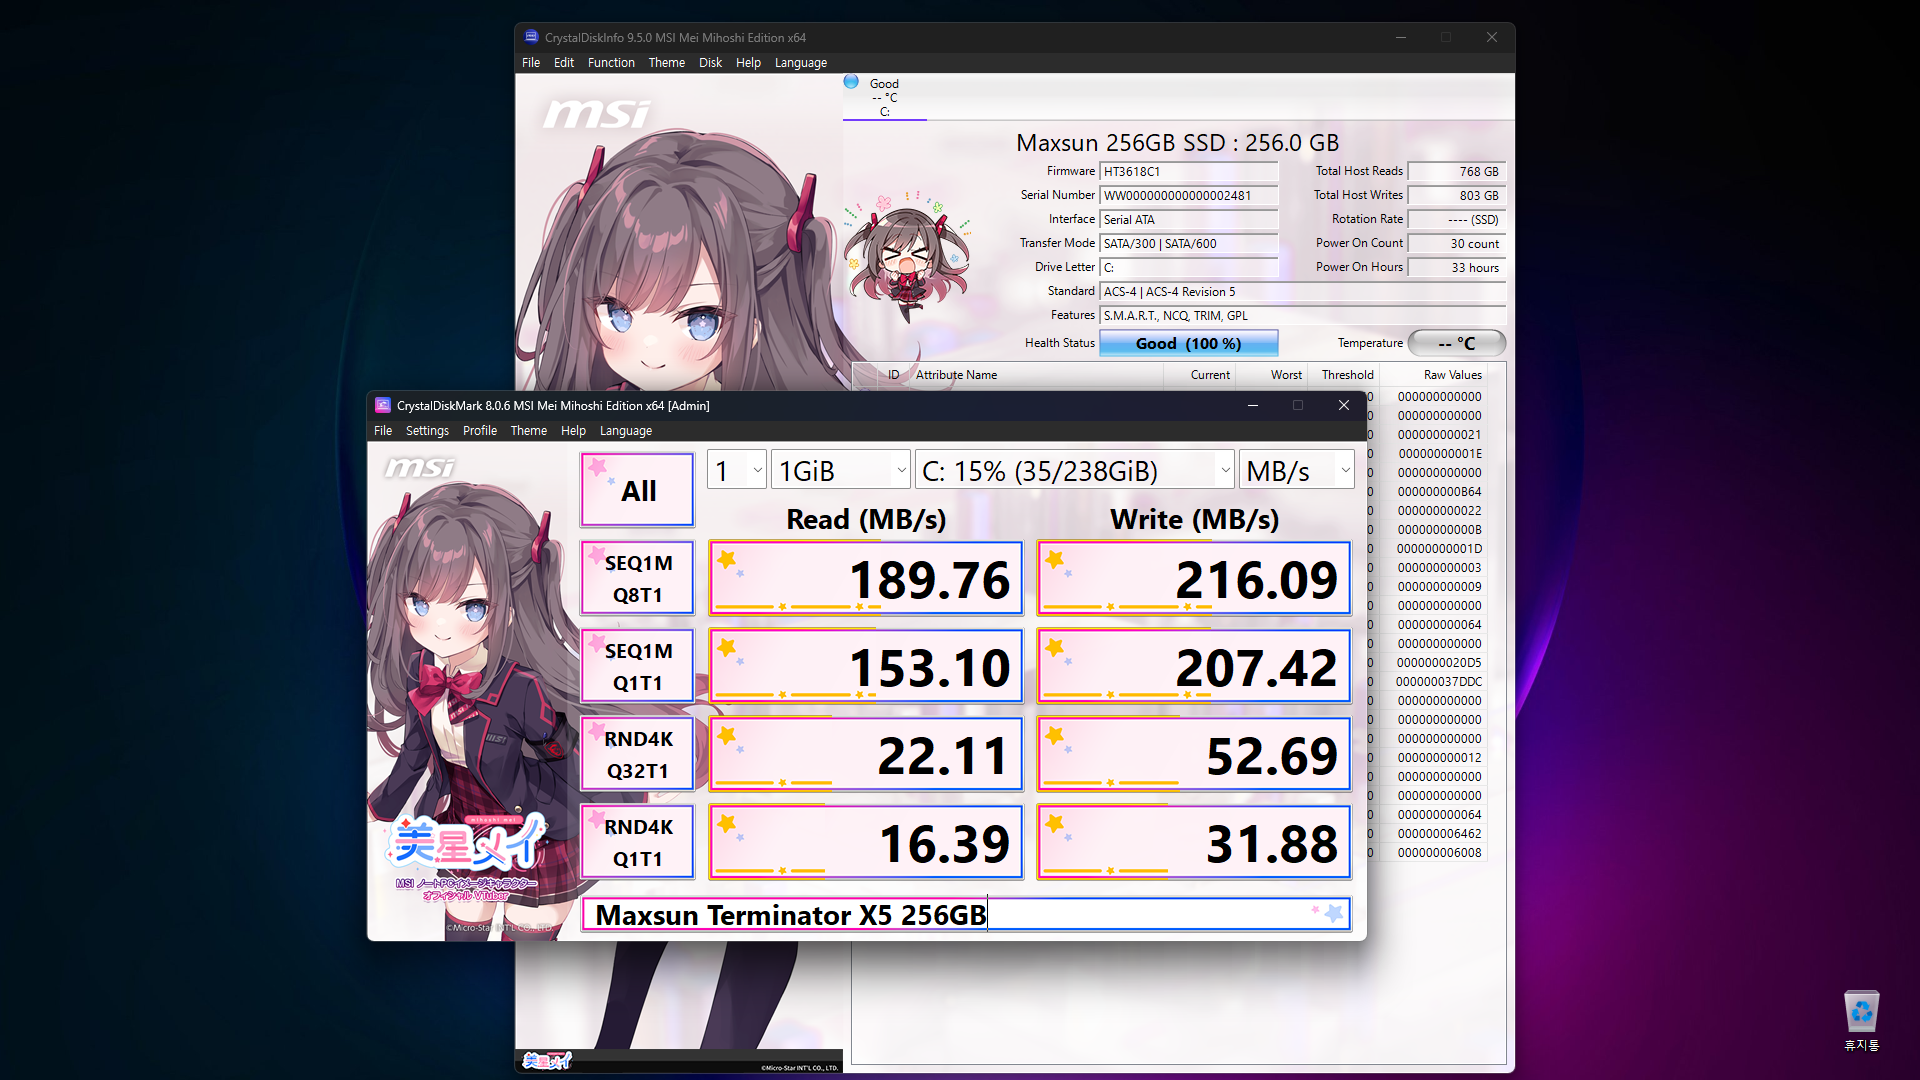The image size is (1920, 1080).
Task: Click the Maxsun Terminator X5 comment field
Action: [x=966, y=915]
